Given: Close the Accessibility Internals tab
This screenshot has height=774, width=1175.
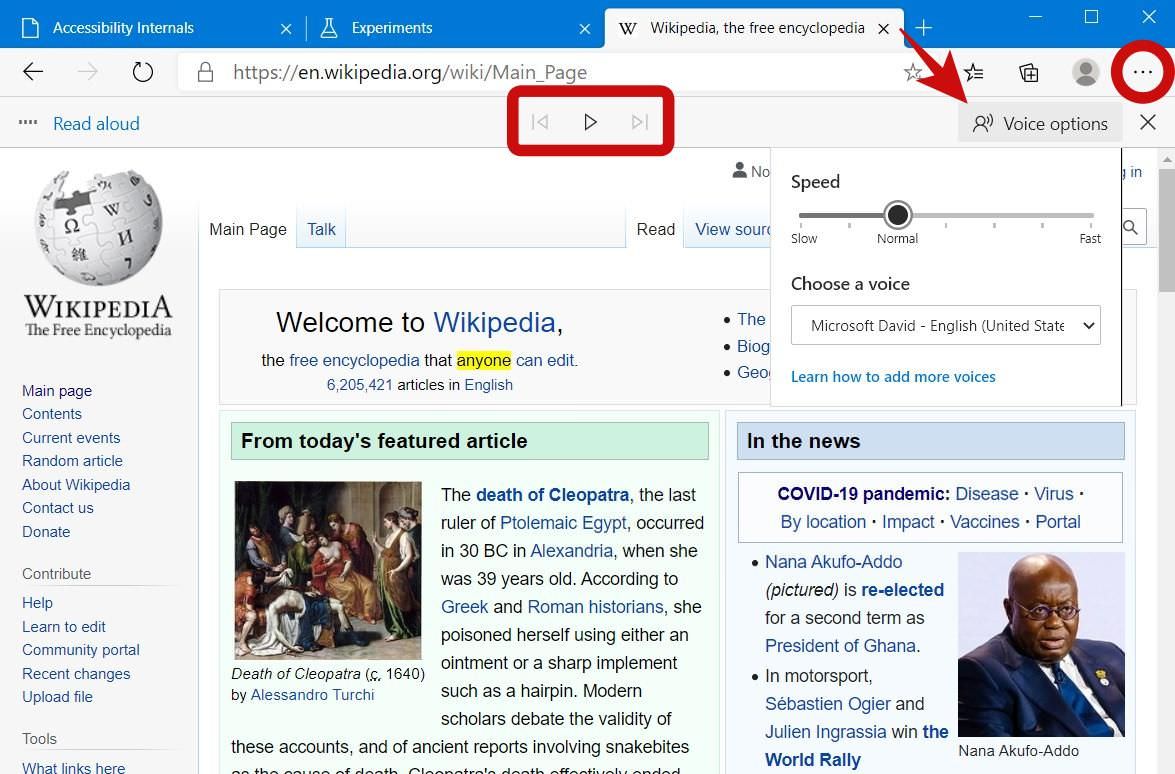Looking at the screenshot, I should tap(286, 28).
